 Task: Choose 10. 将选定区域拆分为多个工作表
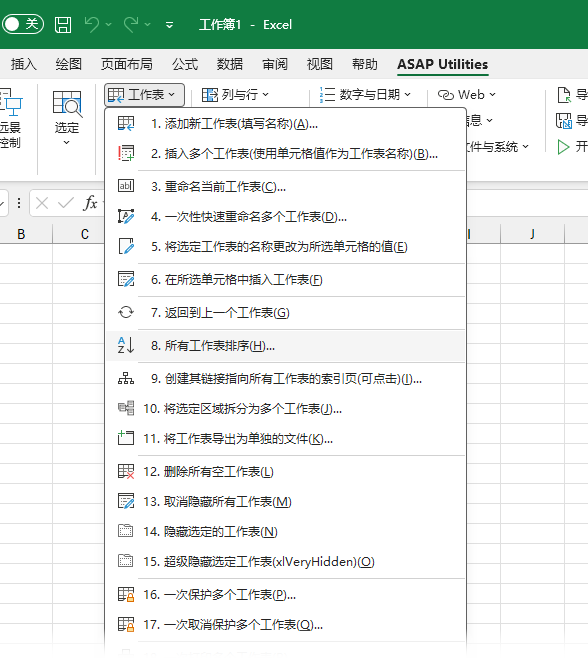pos(286,409)
